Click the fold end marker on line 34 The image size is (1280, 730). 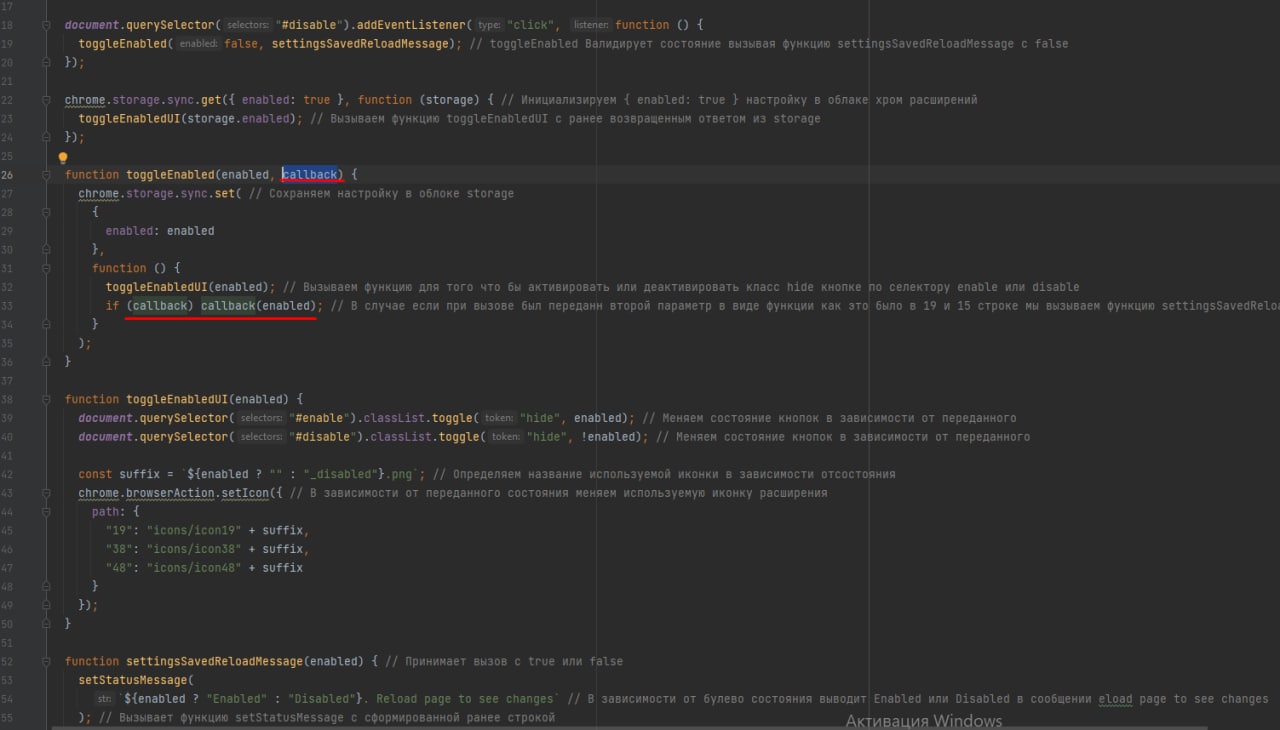click(x=47, y=324)
